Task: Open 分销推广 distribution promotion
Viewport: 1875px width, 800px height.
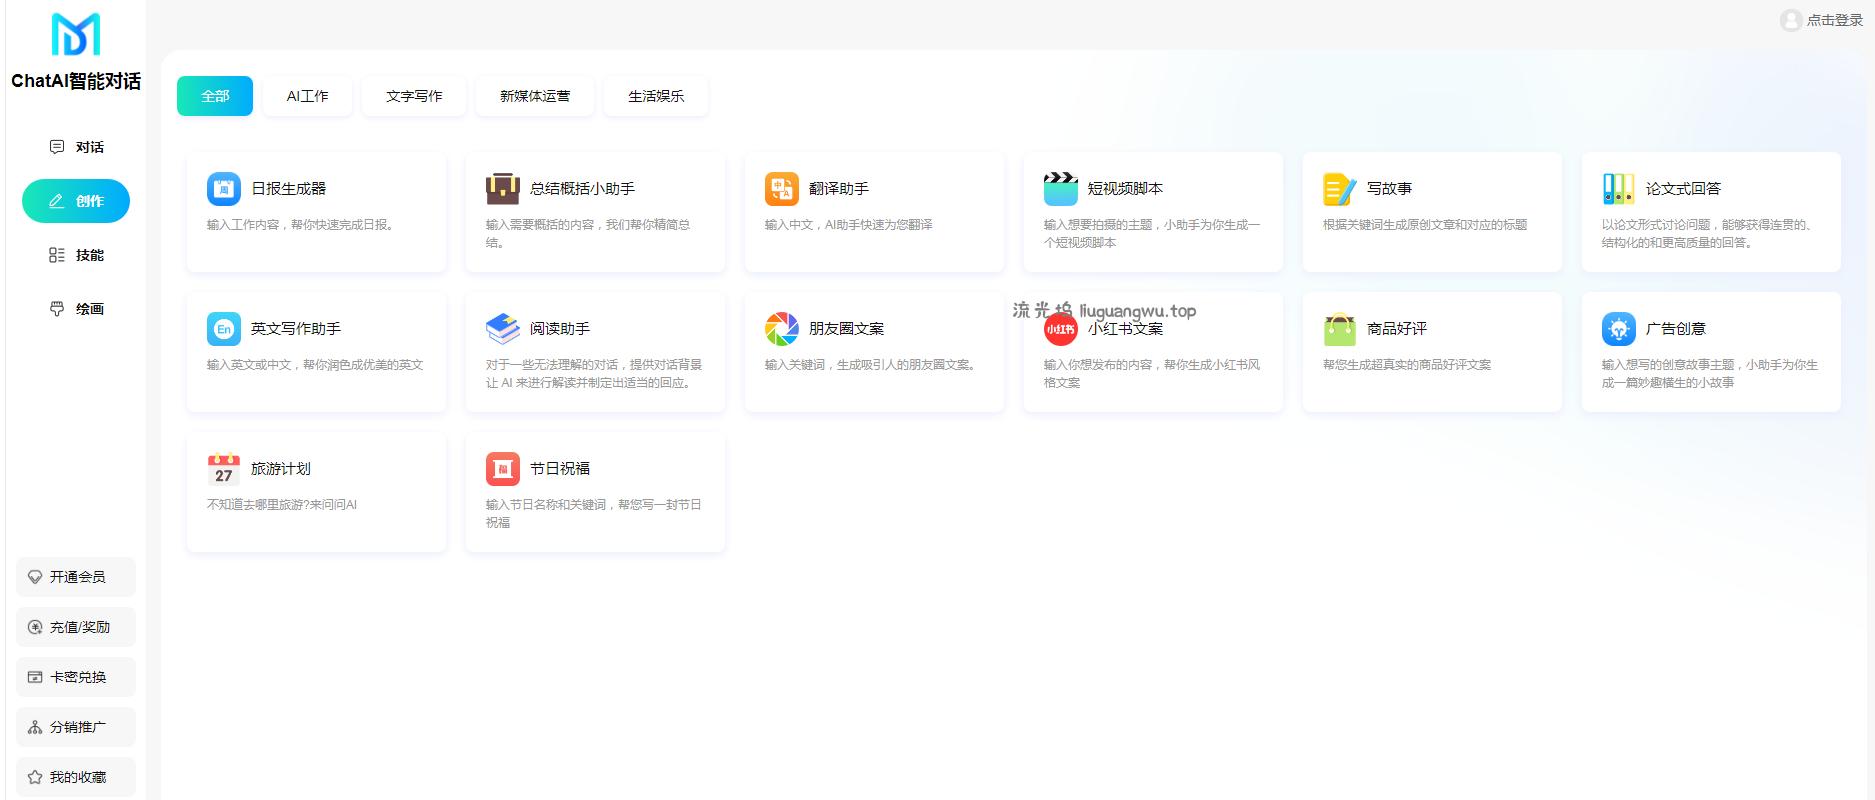Action: 76,727
